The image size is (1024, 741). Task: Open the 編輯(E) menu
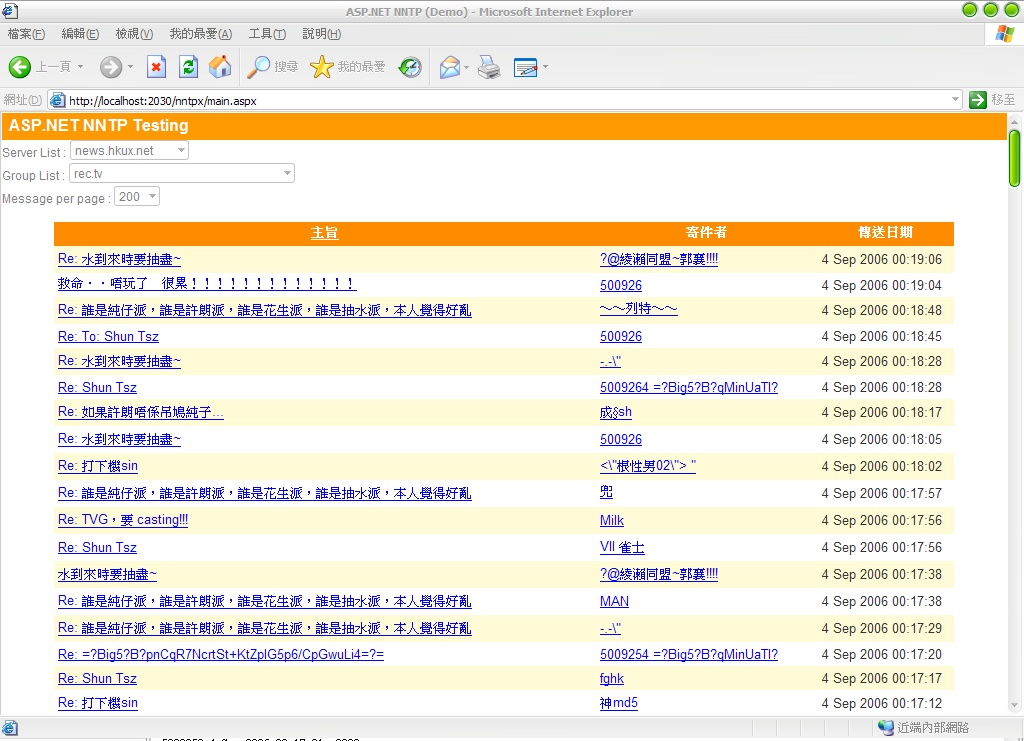point(80,34)
